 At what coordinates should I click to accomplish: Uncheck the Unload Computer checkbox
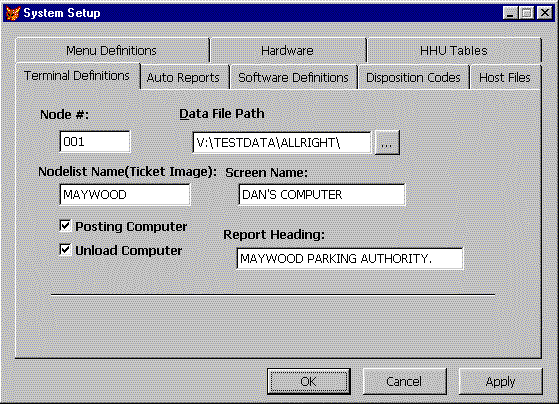65,250
